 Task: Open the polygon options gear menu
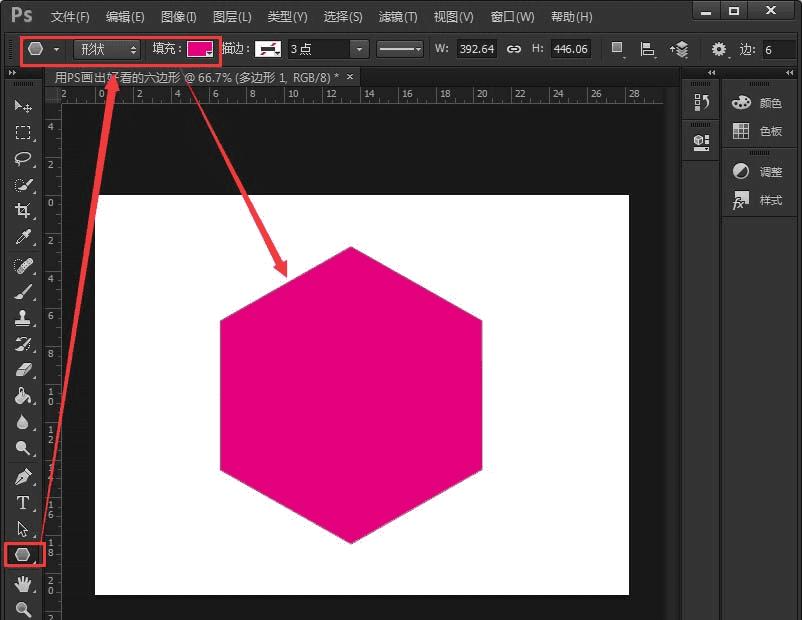pos(719,49)
